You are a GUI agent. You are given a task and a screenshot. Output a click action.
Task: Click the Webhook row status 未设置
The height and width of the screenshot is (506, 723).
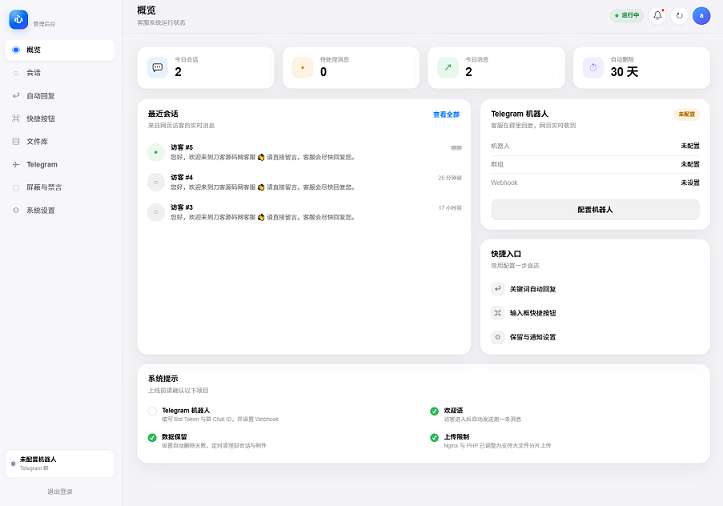coord(690,183)
